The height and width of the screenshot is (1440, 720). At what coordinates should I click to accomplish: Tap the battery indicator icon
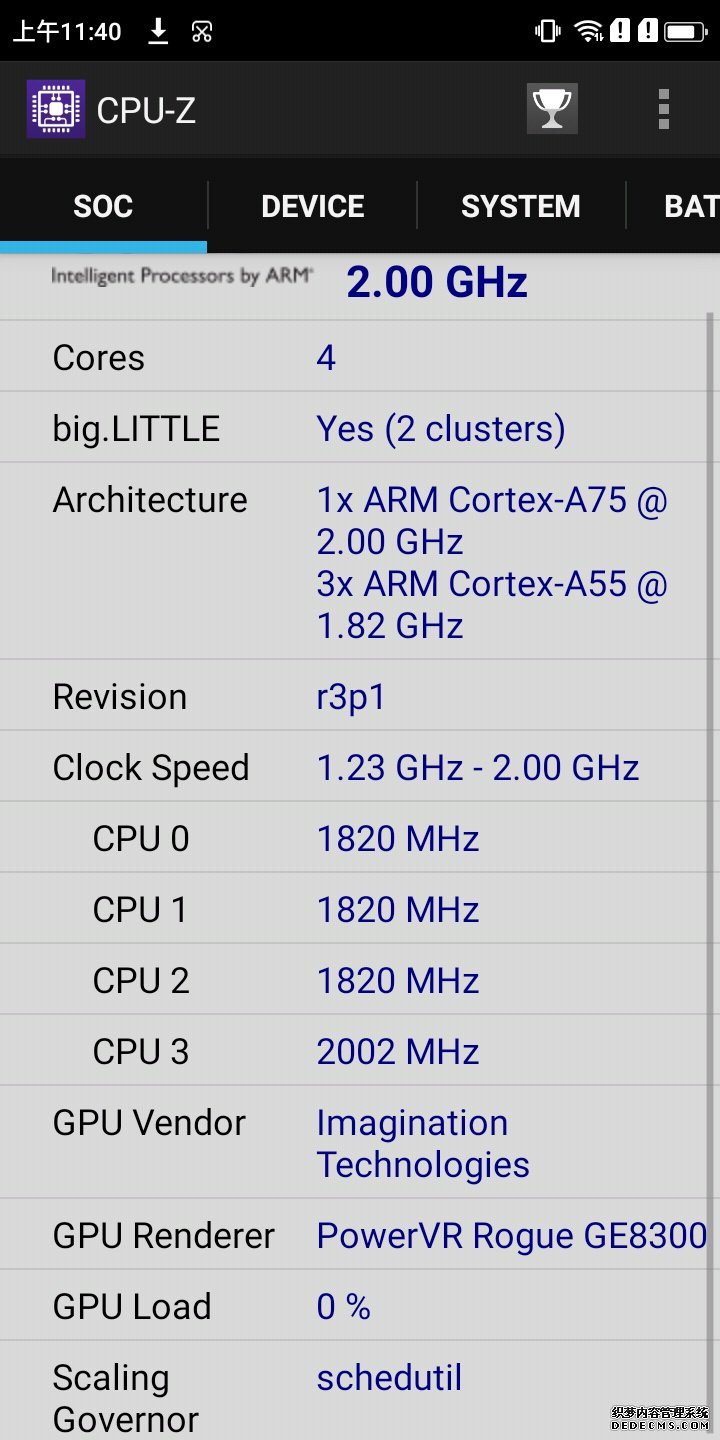point(686,31)
